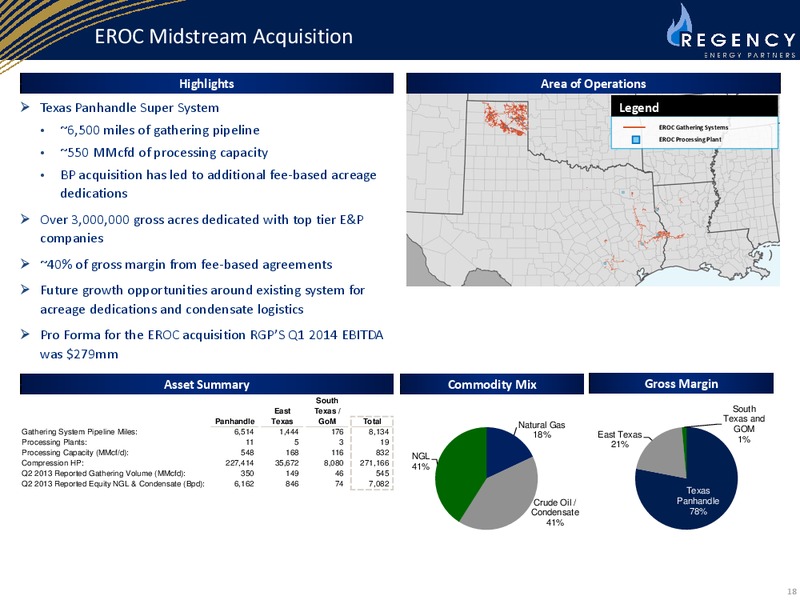Click the blue processing plant square in the legend
This screenshot has height=600, width=800.
coord(636,139)
